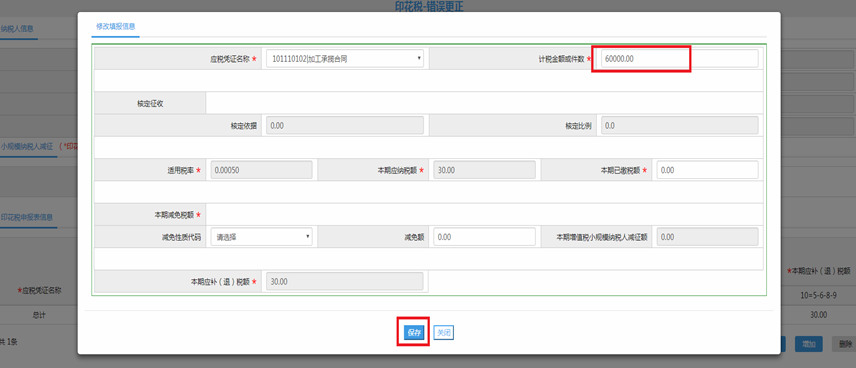The height and width of the screenshot is (368, 856).
Task: Click the 计税金额或件数 input field
Action: click(x=680, y=58)
